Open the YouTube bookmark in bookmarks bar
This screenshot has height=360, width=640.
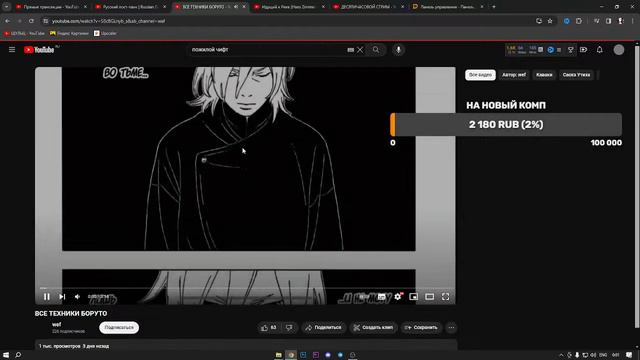point(24,33)
